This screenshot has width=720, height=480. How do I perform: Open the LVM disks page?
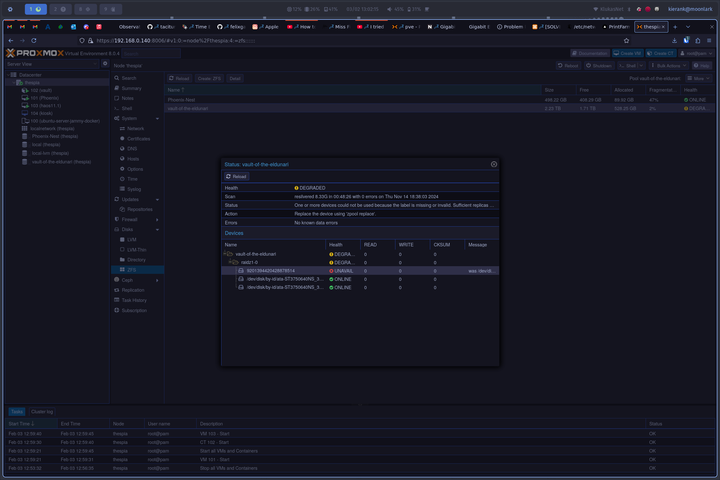(131, 239)
